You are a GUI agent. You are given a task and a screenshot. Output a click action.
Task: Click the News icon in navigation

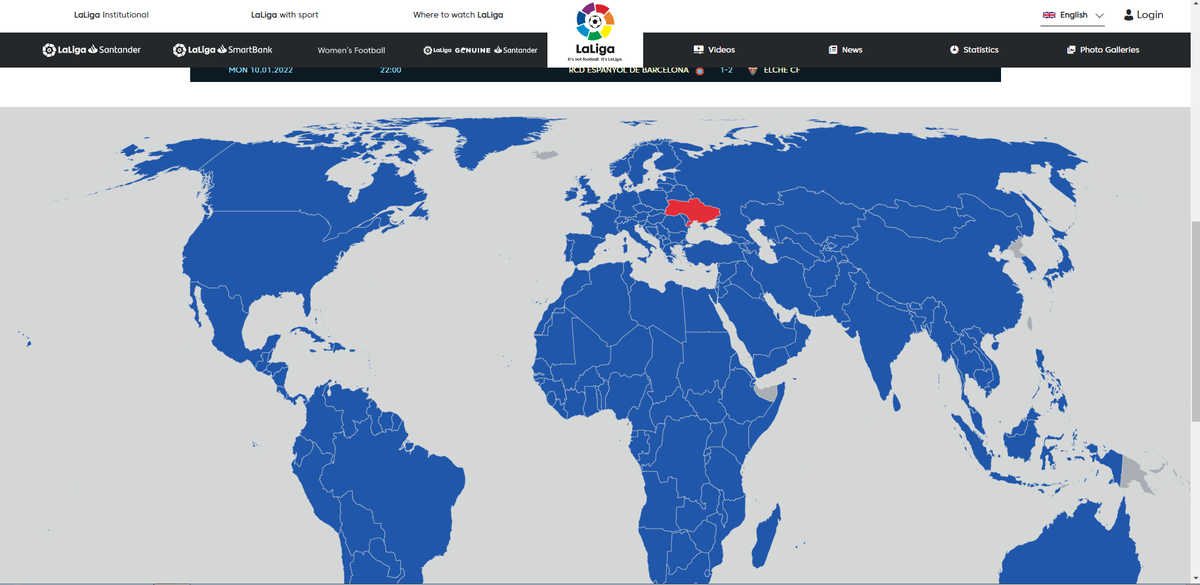(833, 50)
